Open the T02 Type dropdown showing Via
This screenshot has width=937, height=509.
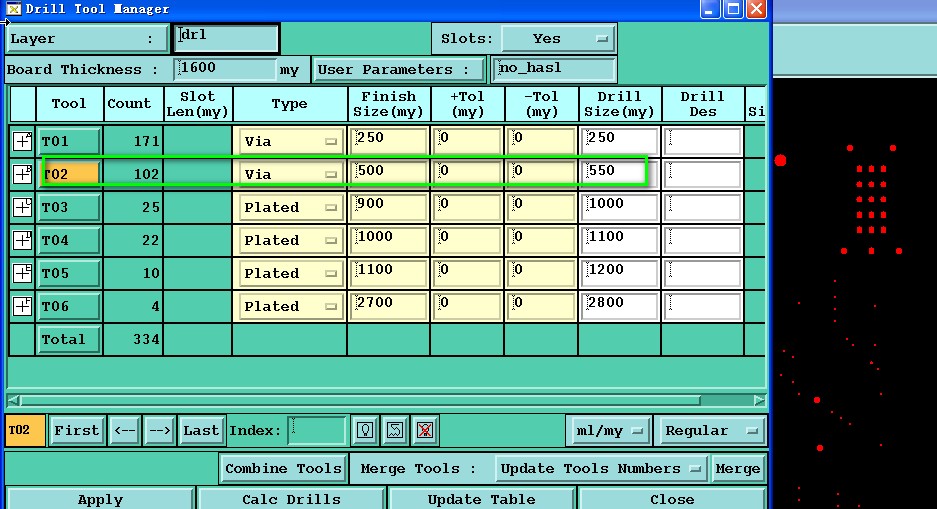pos(289,174)
